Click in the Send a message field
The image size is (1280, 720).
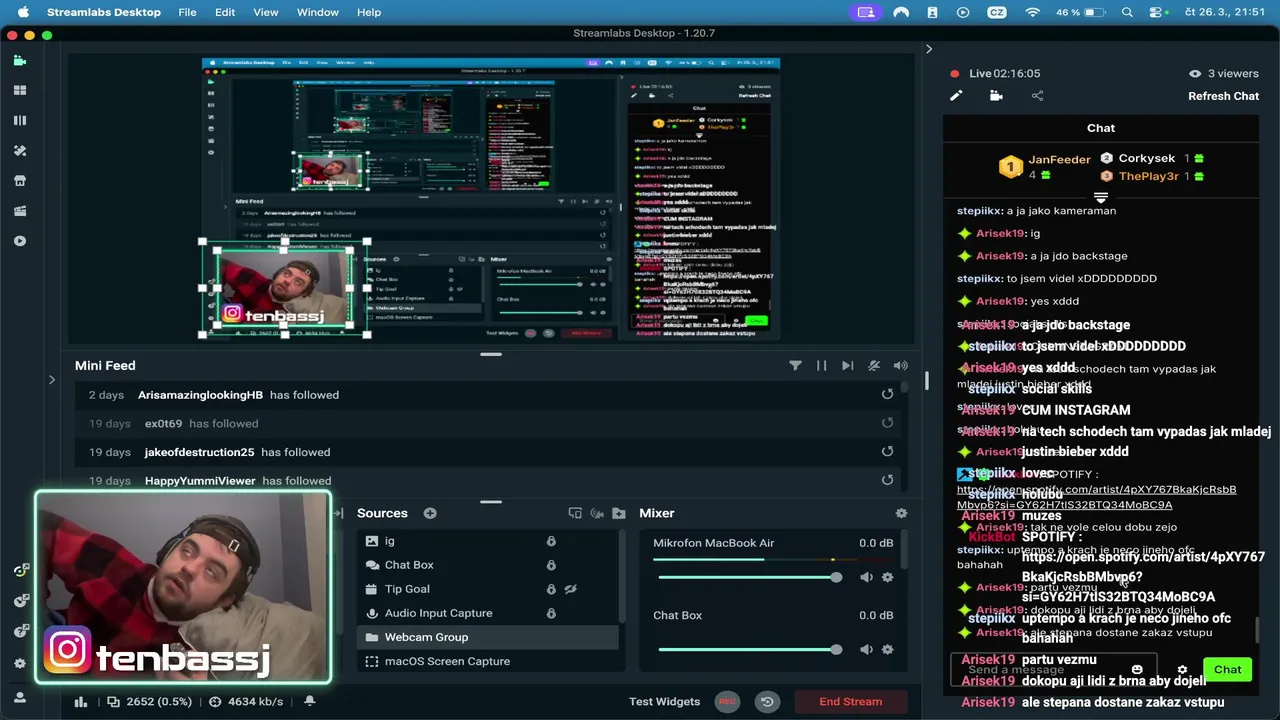click(x=1053, y=670)
